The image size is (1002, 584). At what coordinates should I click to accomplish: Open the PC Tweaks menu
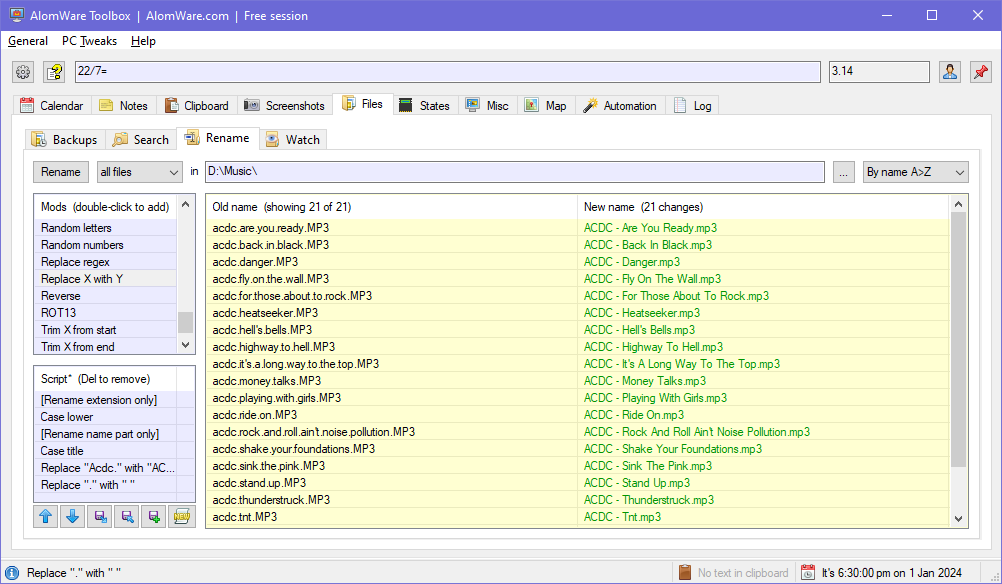tap(89, 41)
